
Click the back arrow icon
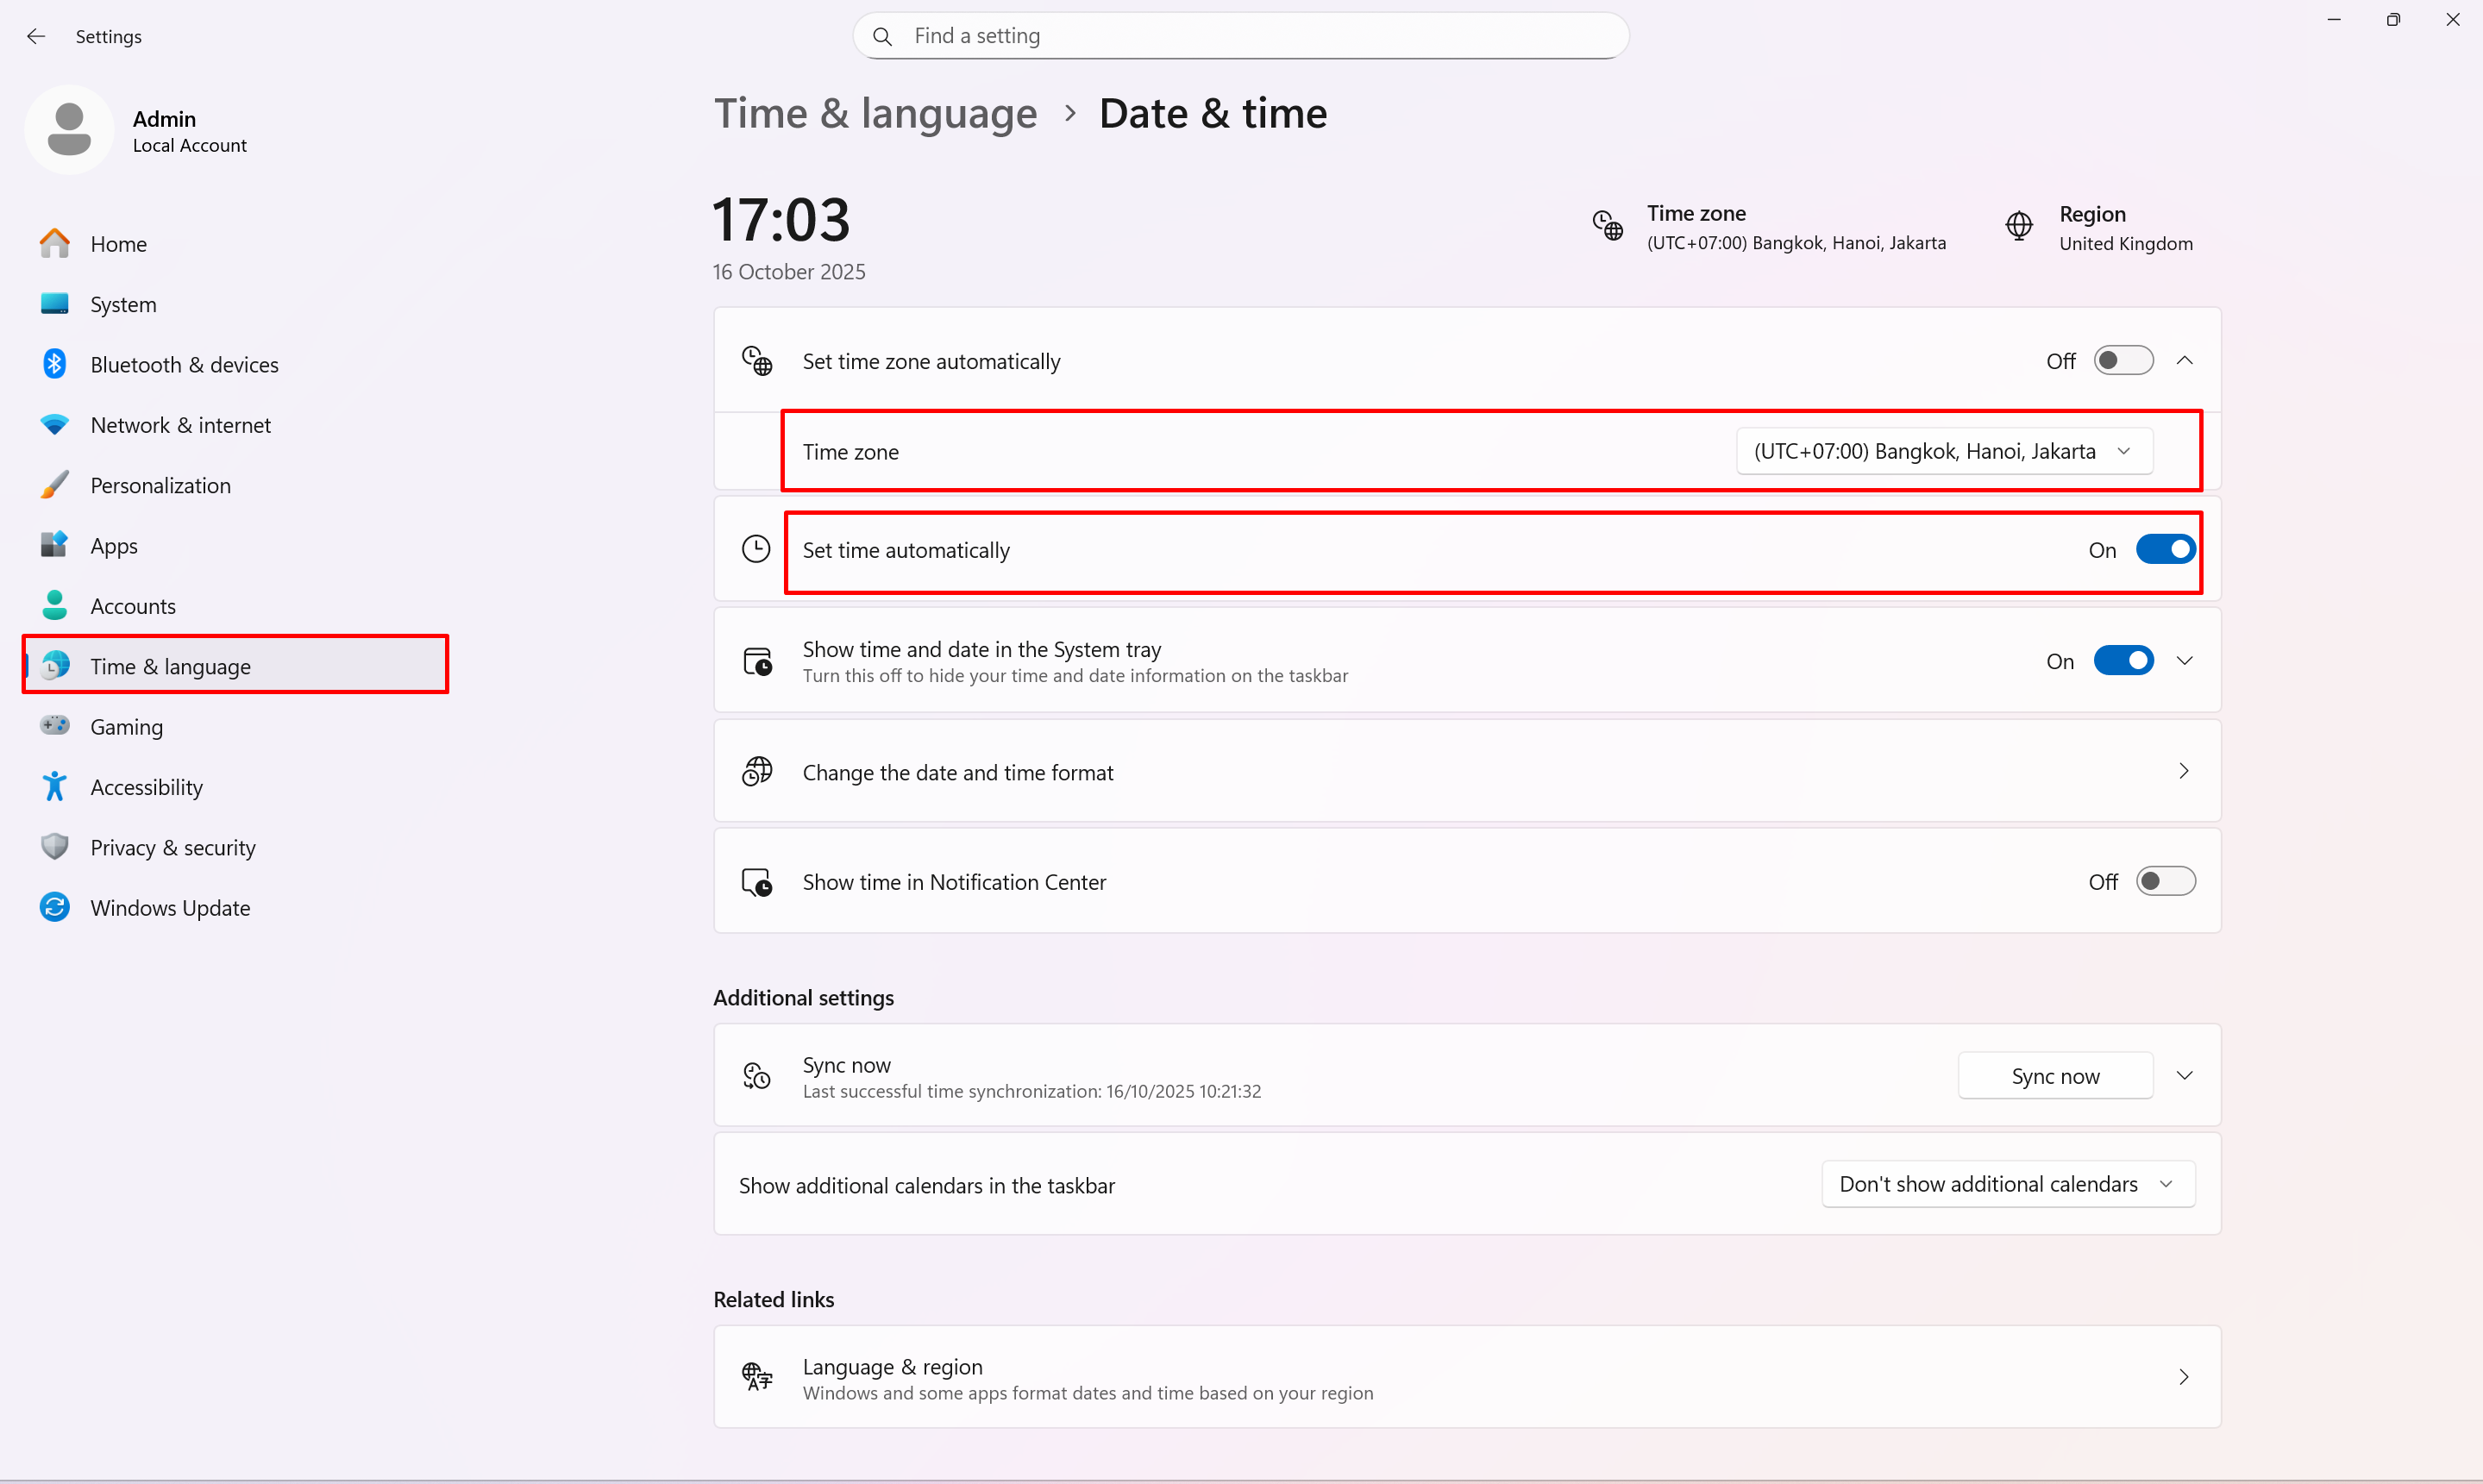[x=36, y=36]
